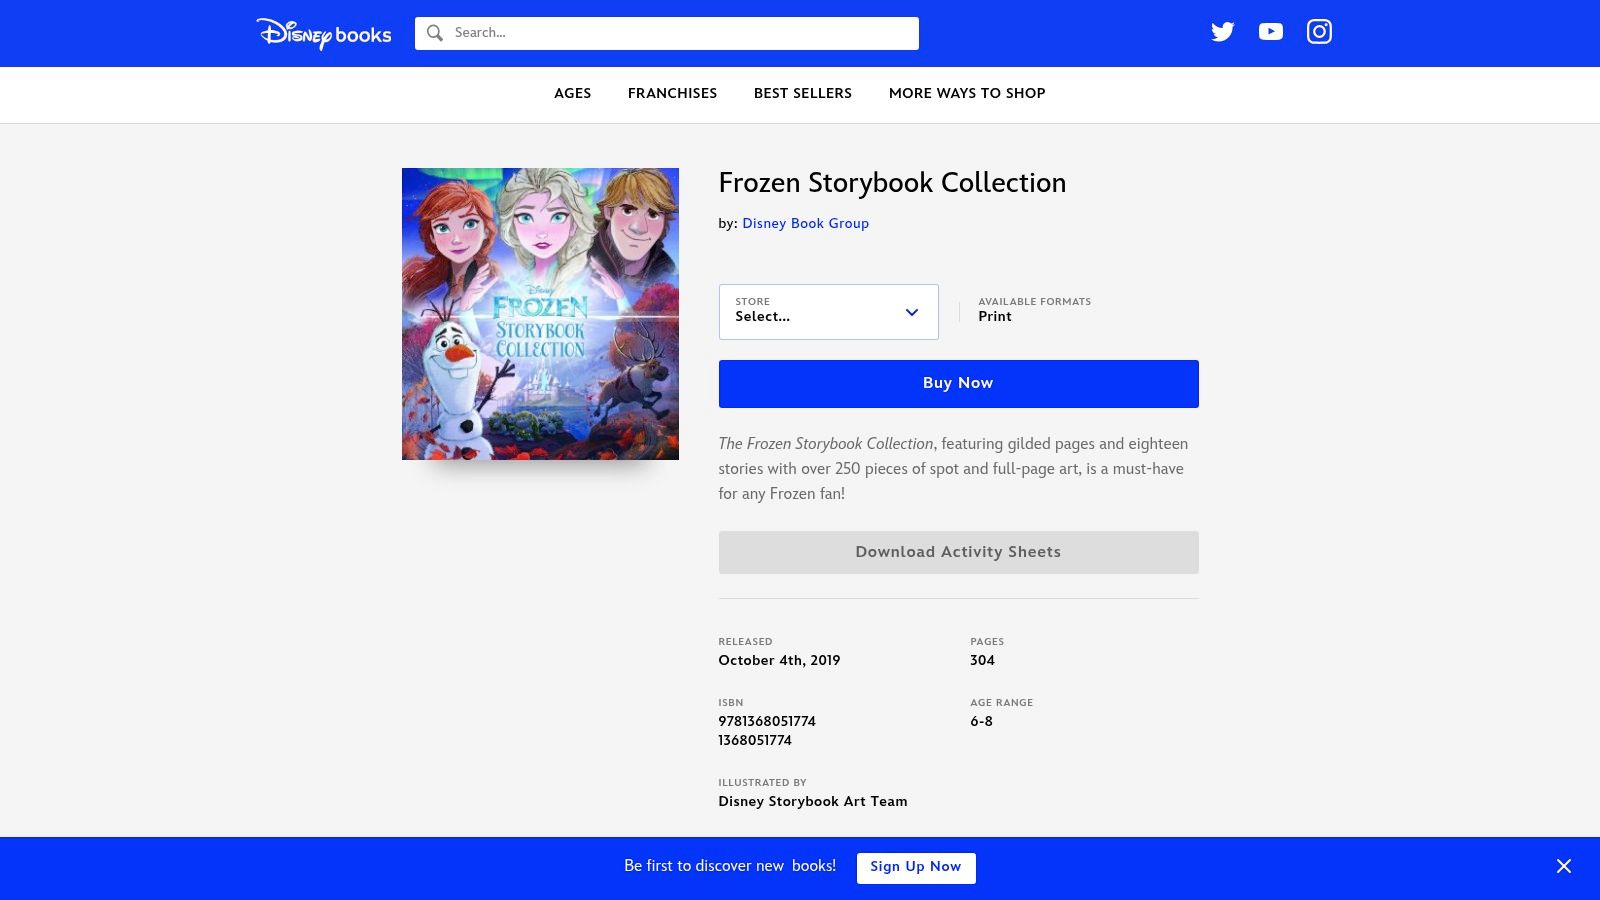The height and width of the screenshot is (900, 1600).
Task: Open the Disney Book Group author link
Action: coord(805,224)
